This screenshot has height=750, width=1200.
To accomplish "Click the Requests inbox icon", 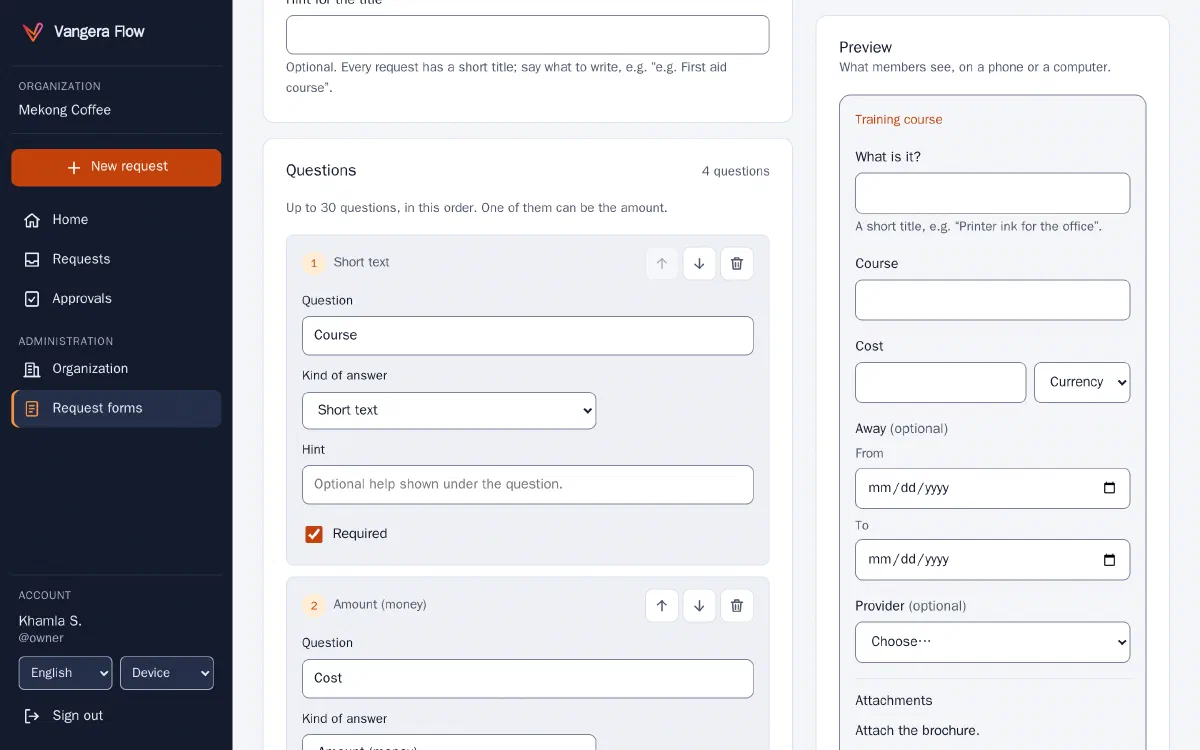I will point(32,260).
